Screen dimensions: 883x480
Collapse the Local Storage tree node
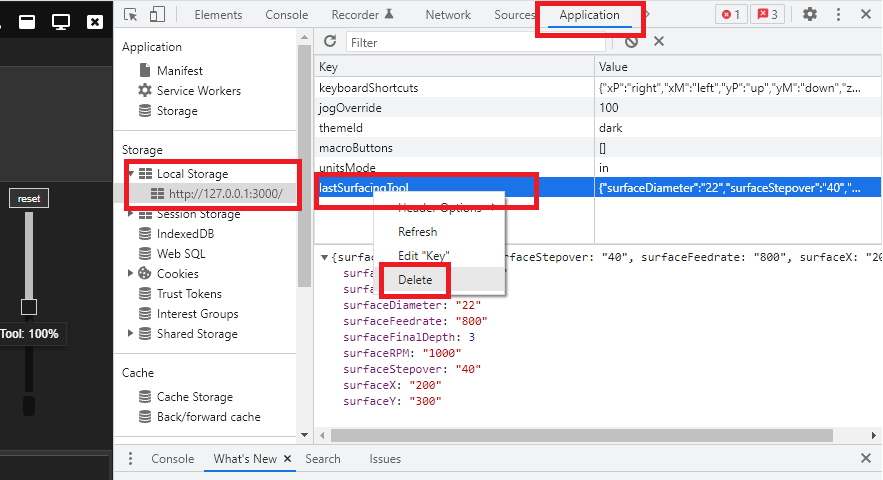131,174
